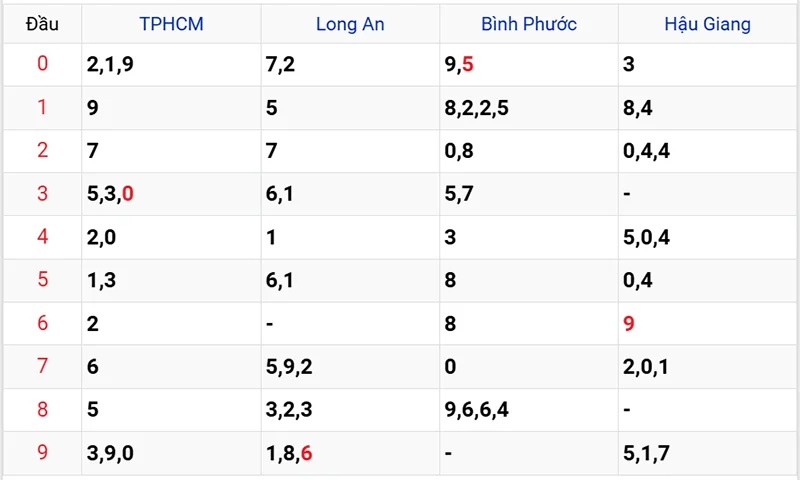The image size is (800, 480).
Task: Open the TPHCM column header link
Action: pos(171,24)
